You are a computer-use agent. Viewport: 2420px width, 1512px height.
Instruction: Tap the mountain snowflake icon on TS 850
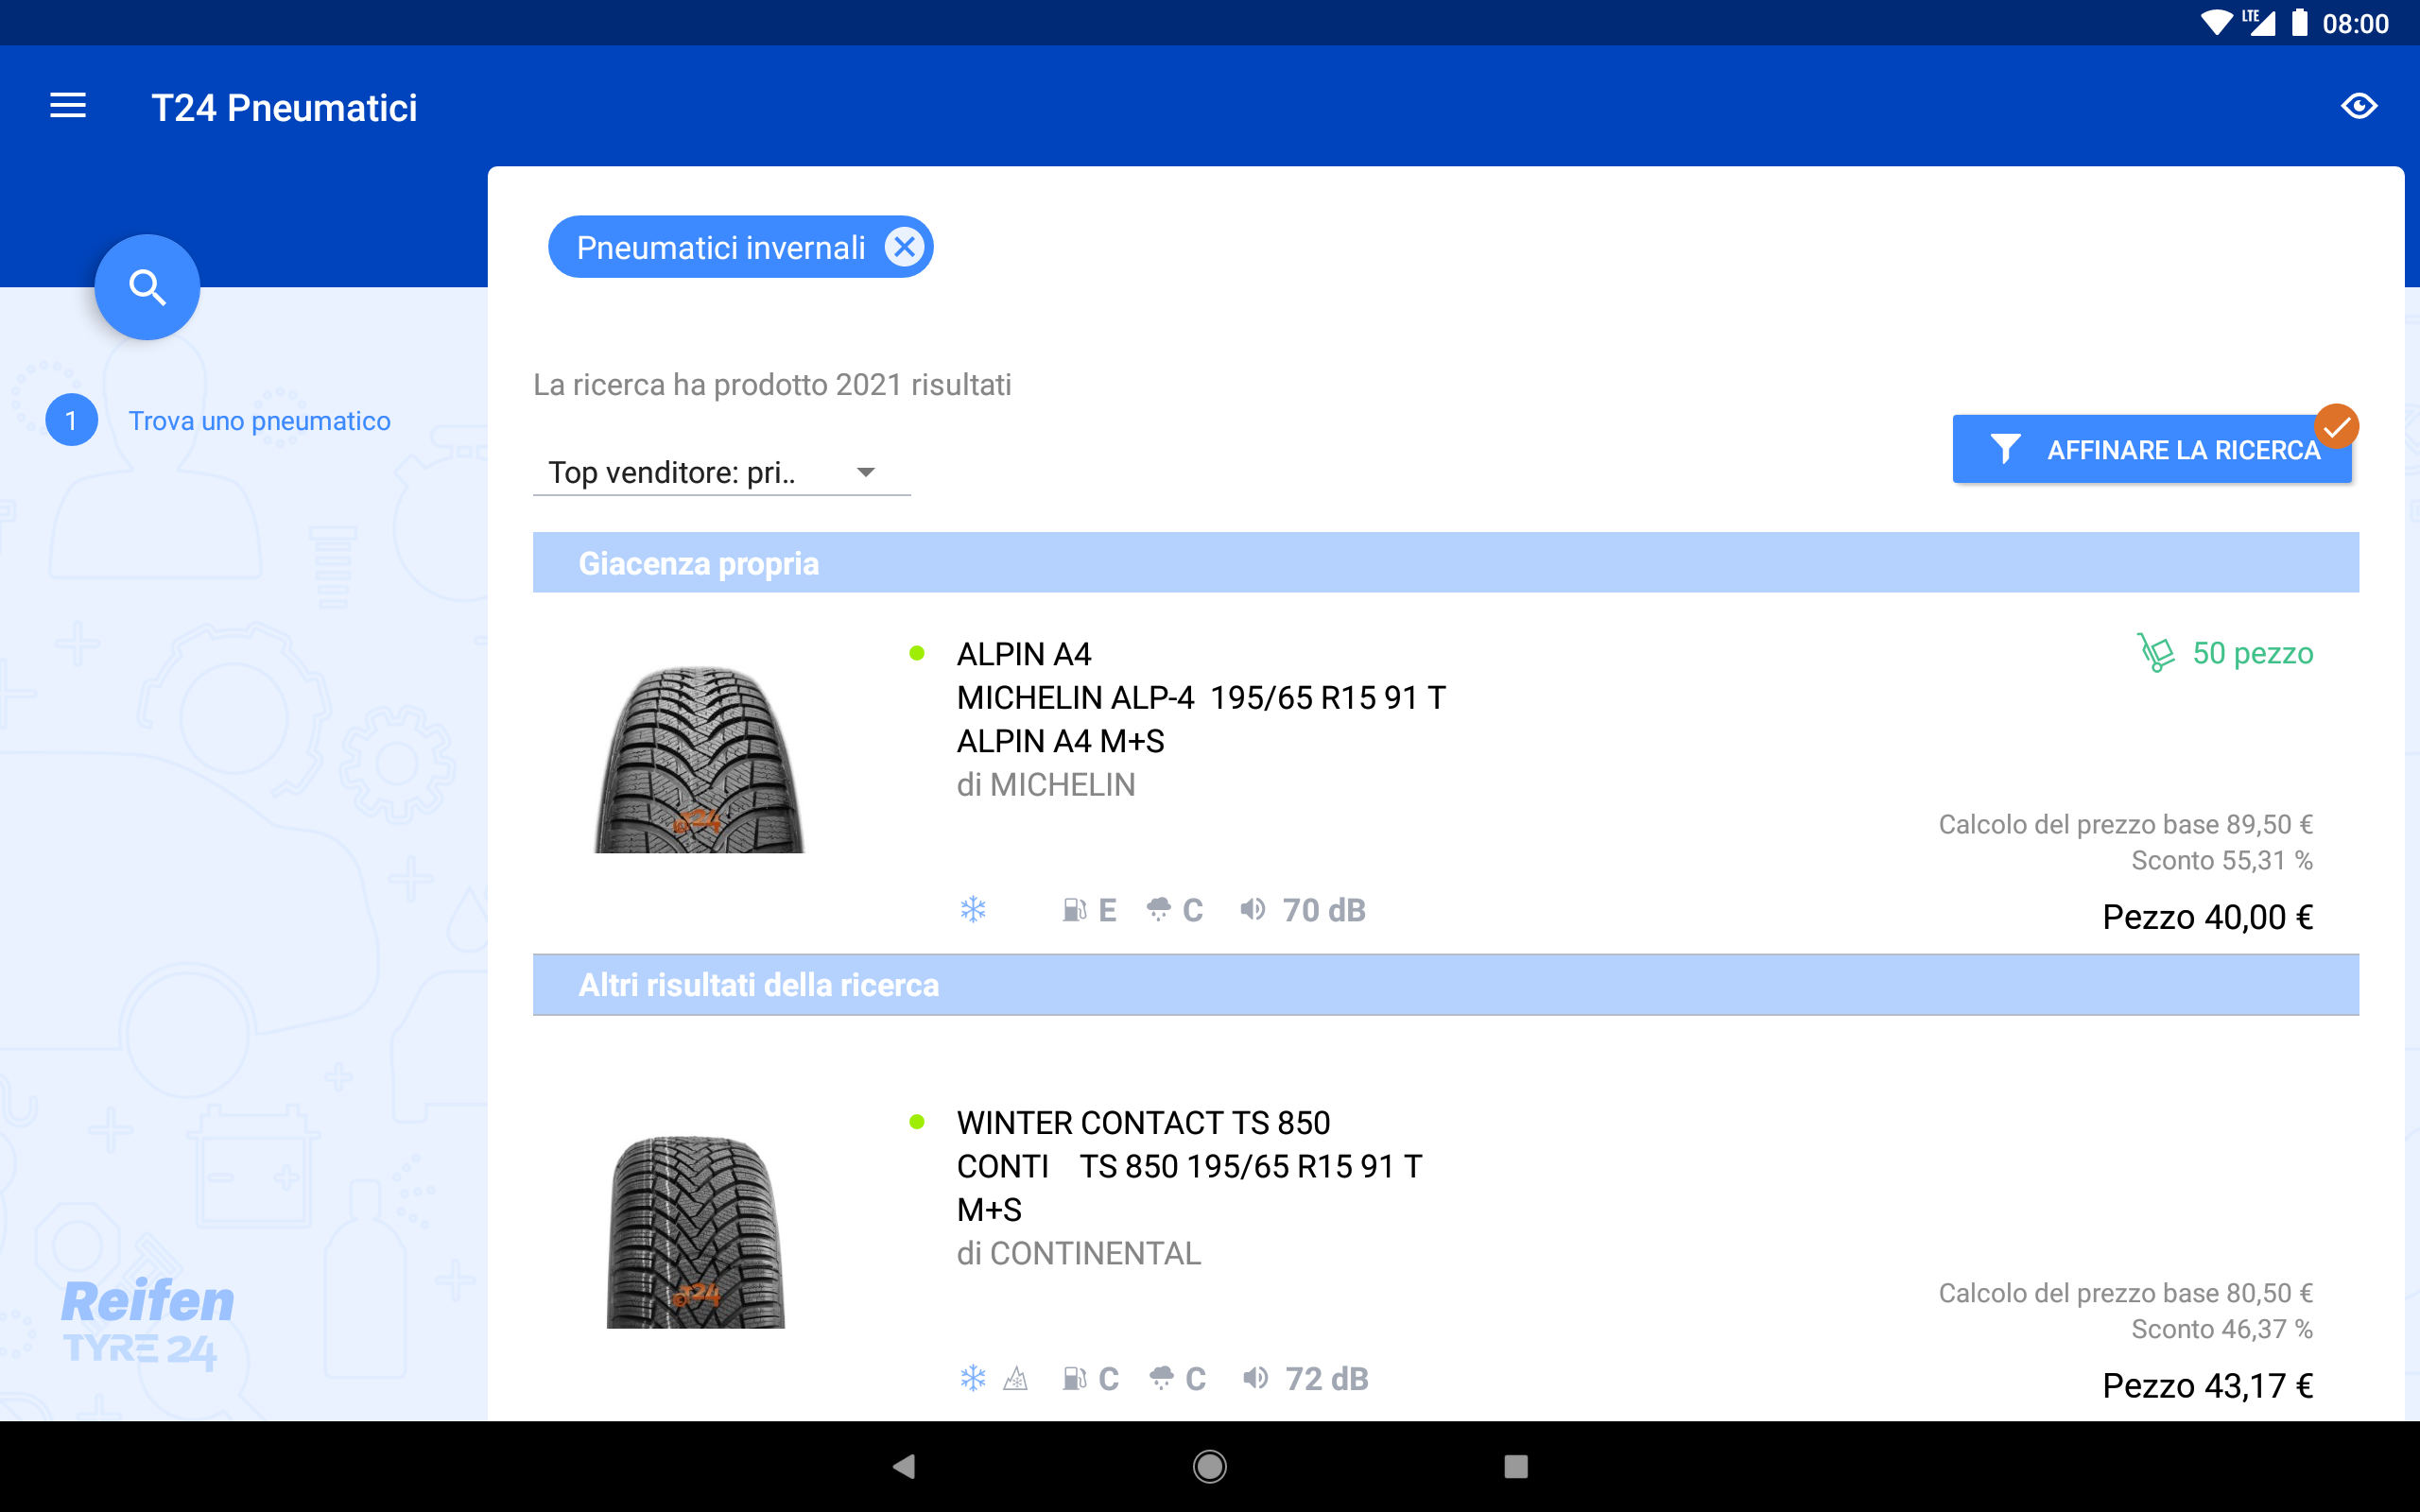tap(1016, 1379)
